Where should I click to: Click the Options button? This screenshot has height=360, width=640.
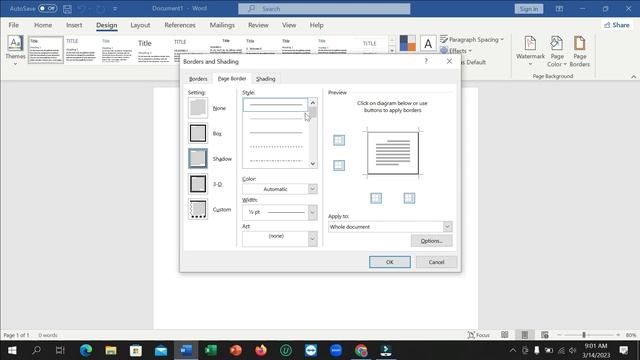click(x=431, y=241)
